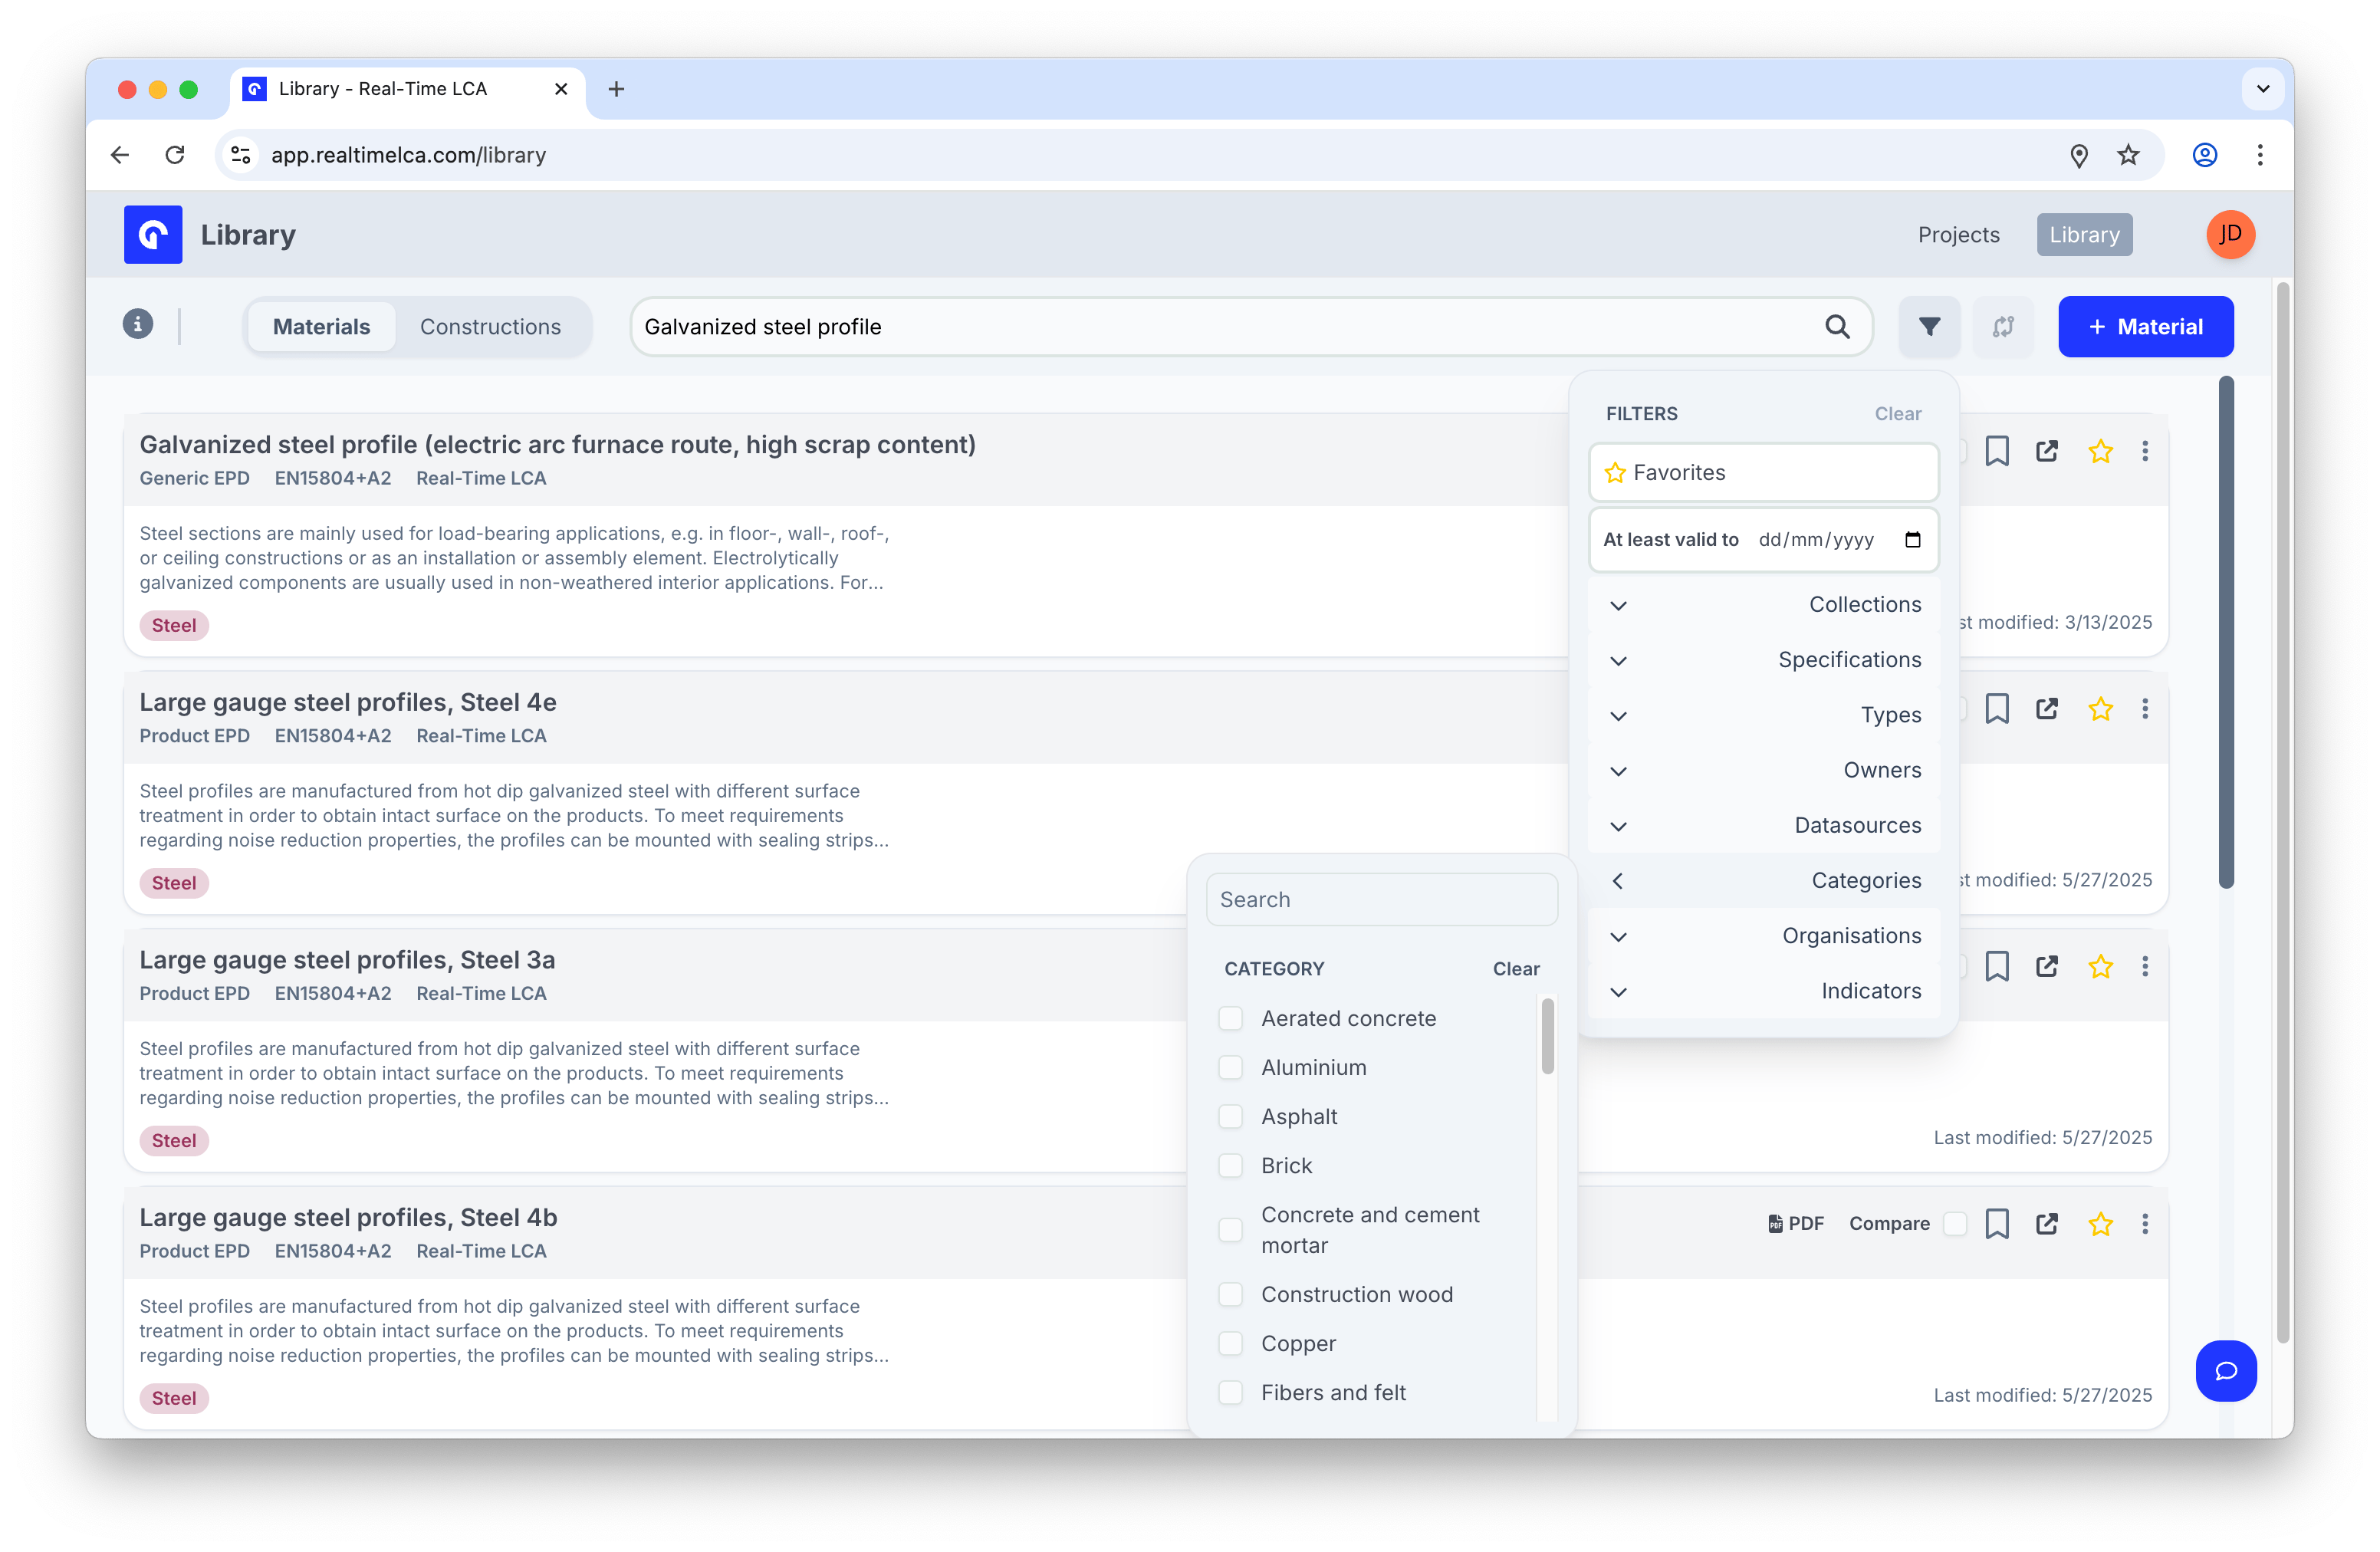
Task: Go to Projects page
Action: (x=1958, y=235)
